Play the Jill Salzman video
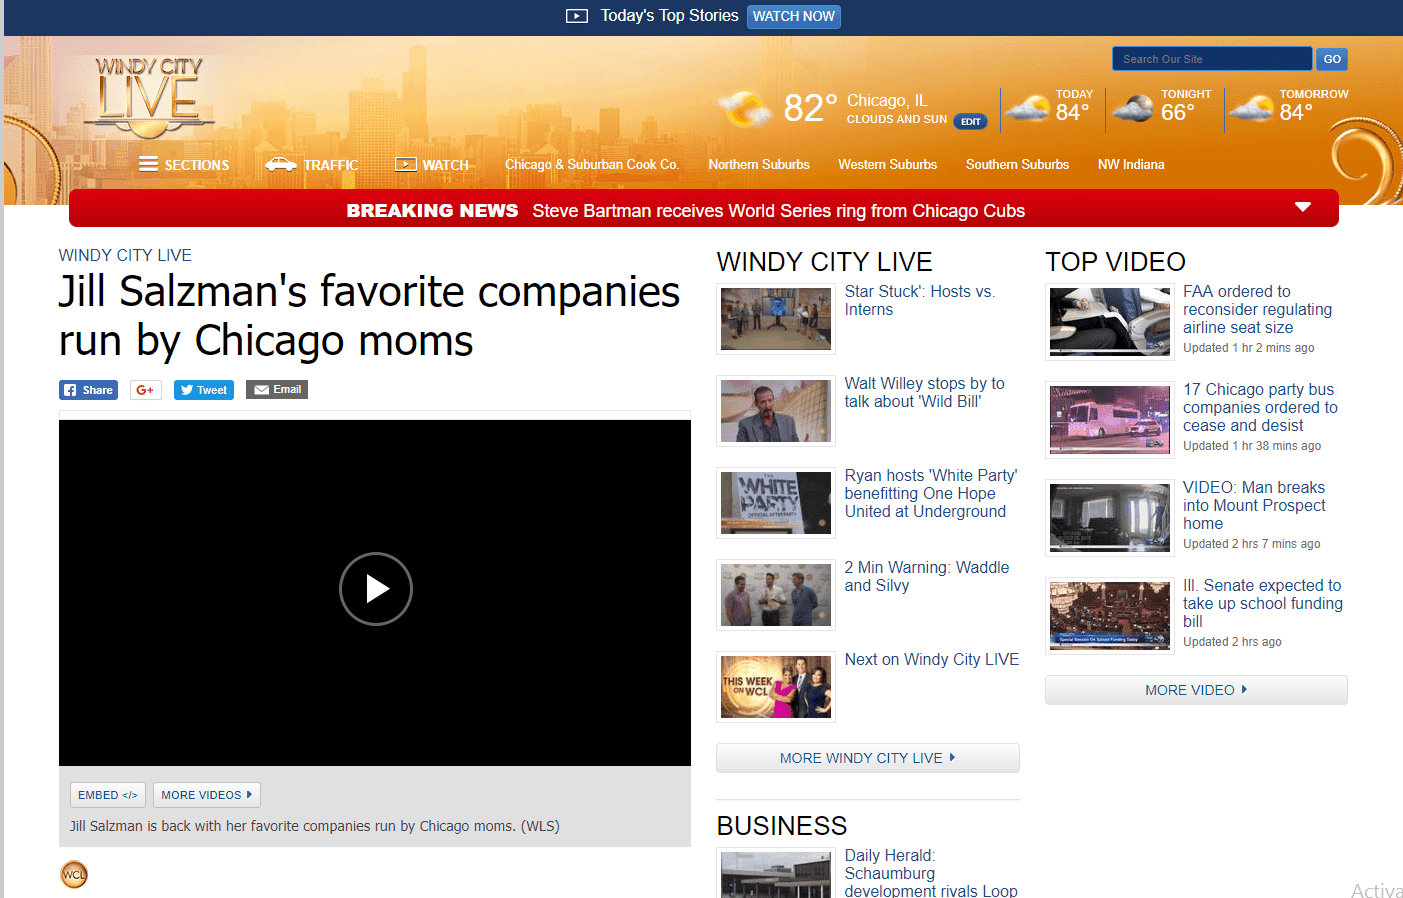Screen dimensions: 1403x898 click(376, 589)
